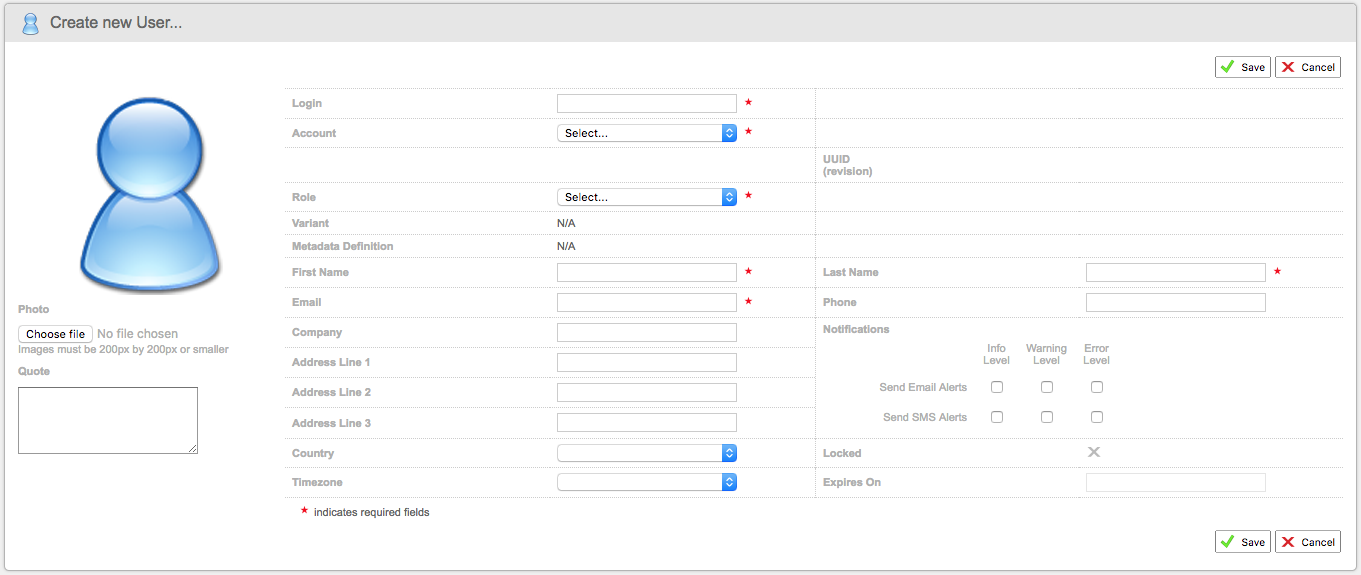Click the top Cancel button
This screenshot has width=1361, height=575.
[x=1307, y=67]
